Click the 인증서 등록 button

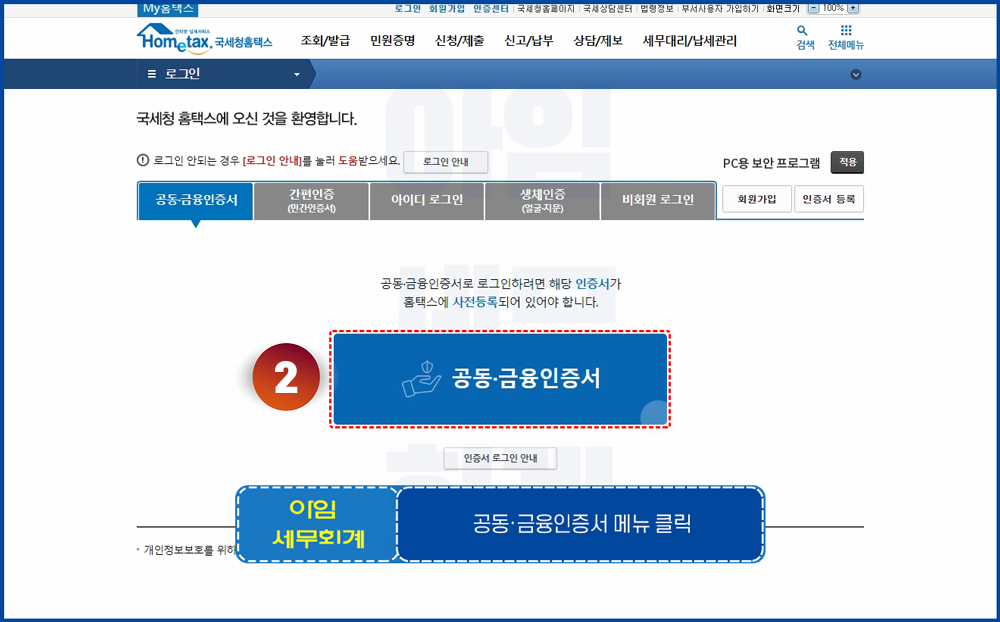pyautogui.click(x=828, y=199)
